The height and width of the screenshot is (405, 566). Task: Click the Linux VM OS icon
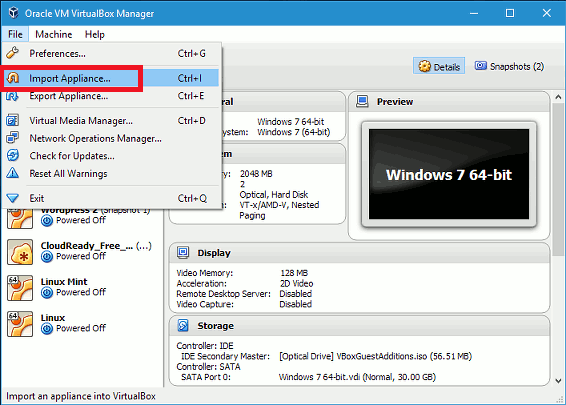coord(20,324)
